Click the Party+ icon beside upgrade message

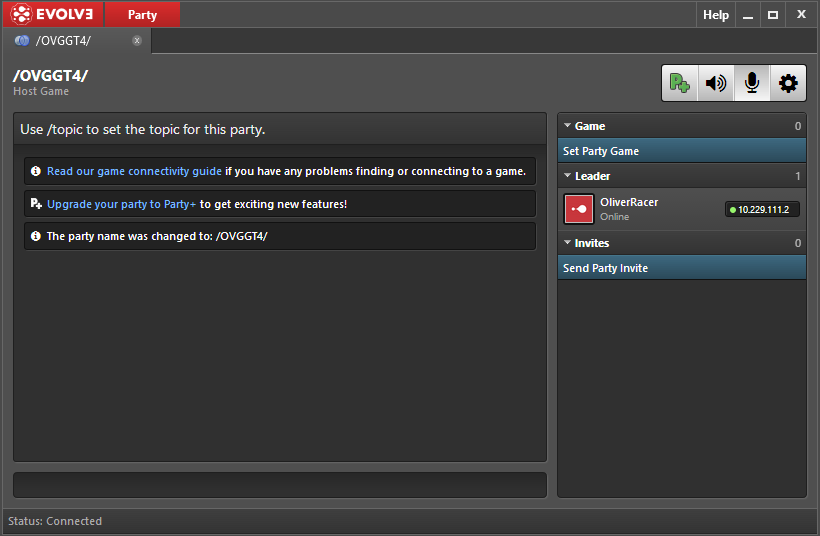tap(36, 204)
